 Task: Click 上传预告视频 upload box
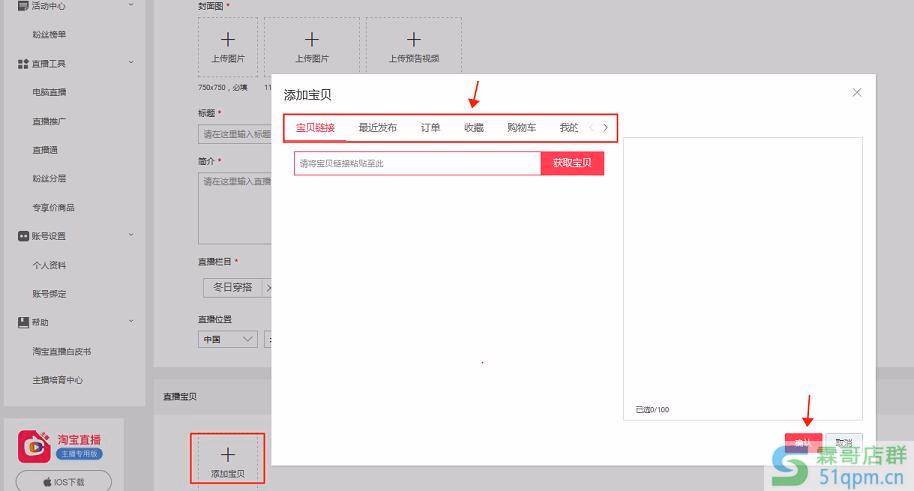[414, 47]
